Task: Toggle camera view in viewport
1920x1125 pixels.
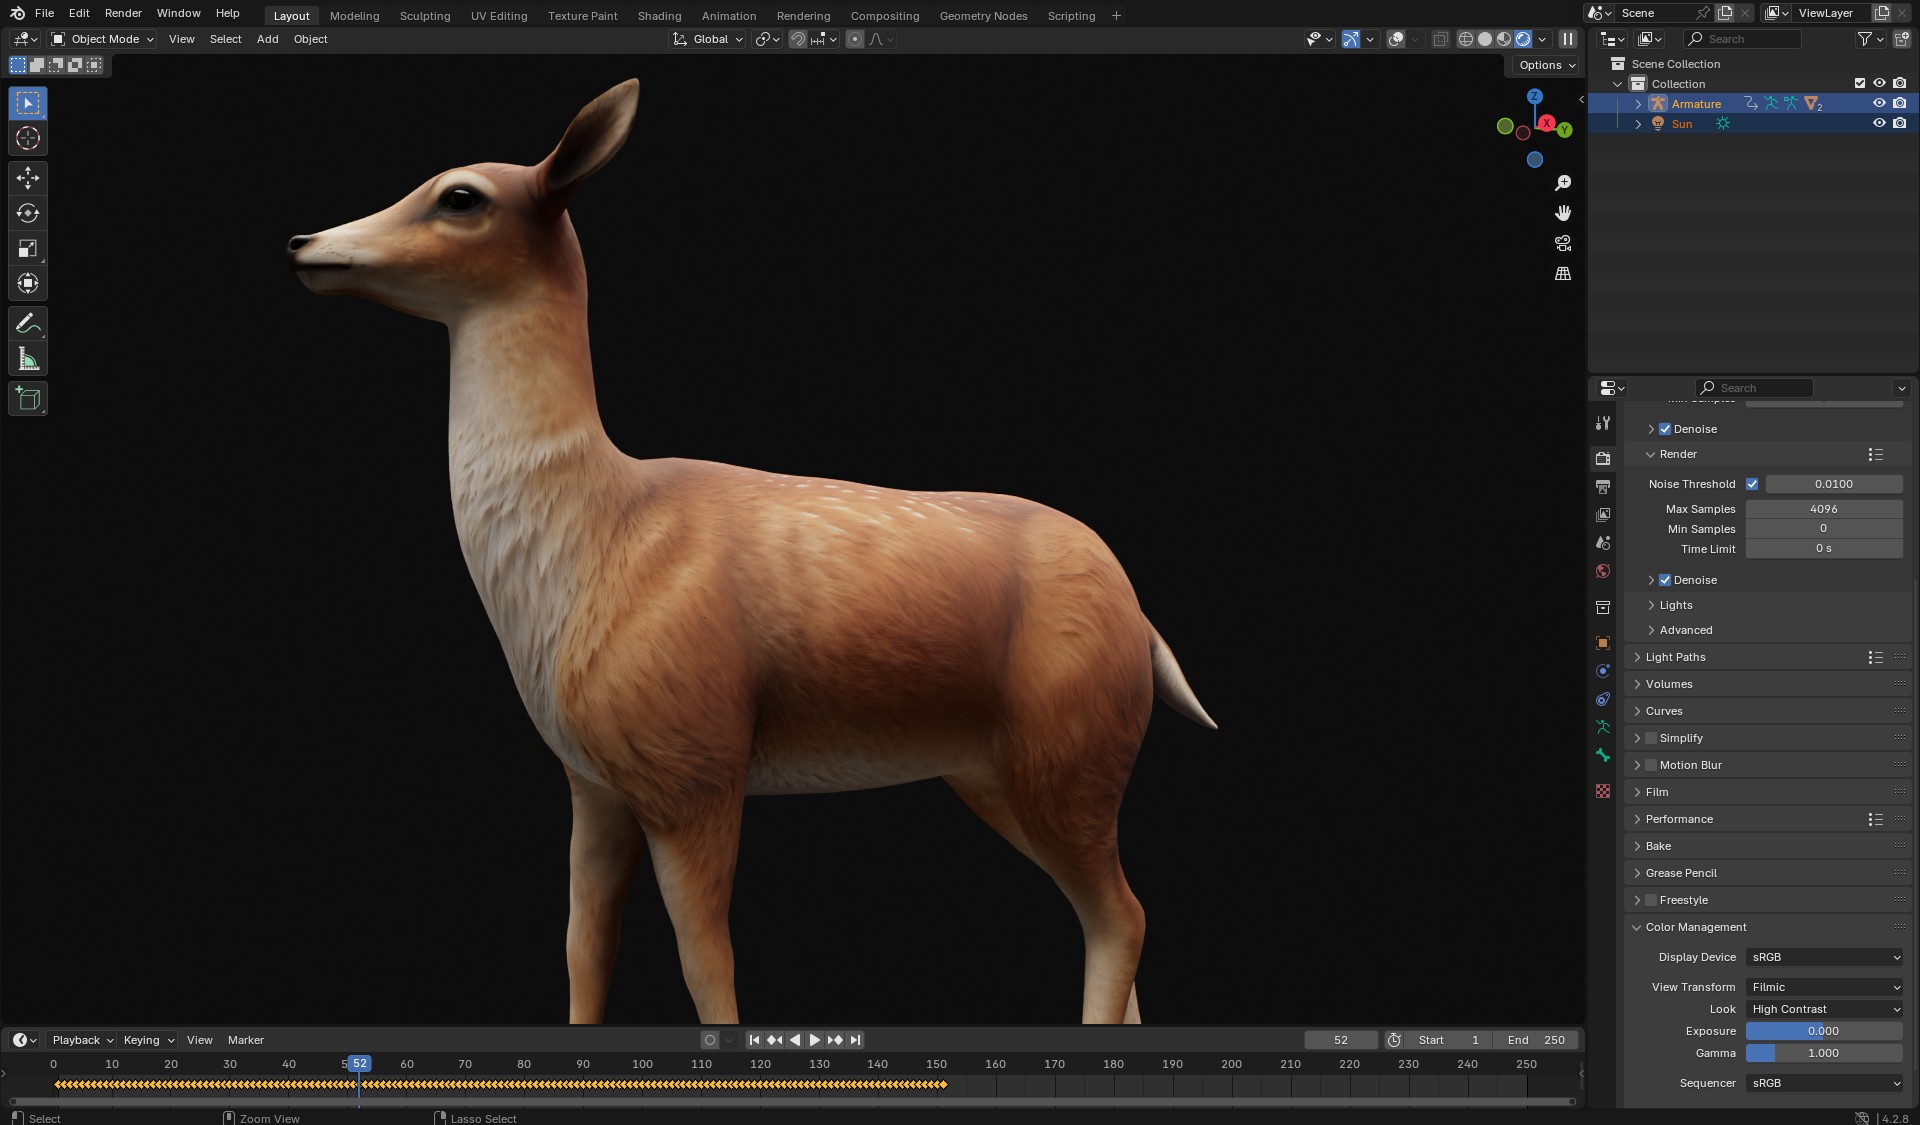Action: coord(1563,243)
